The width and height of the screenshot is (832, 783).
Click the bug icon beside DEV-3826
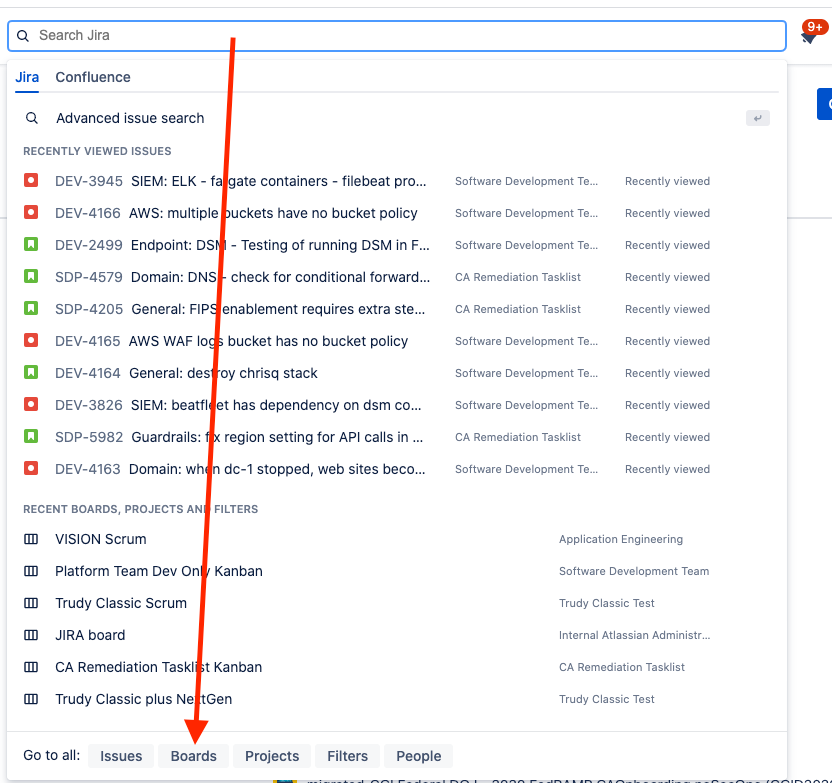(31, 404)
